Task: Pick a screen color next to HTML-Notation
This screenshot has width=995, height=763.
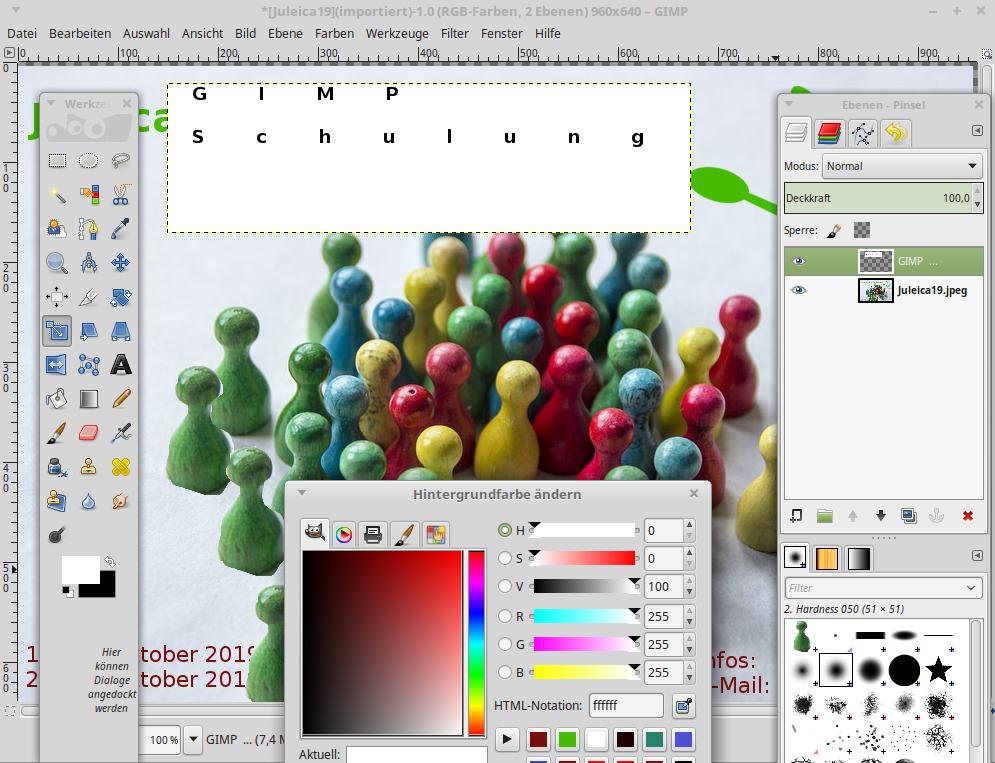Action: (x=683, y=706)
